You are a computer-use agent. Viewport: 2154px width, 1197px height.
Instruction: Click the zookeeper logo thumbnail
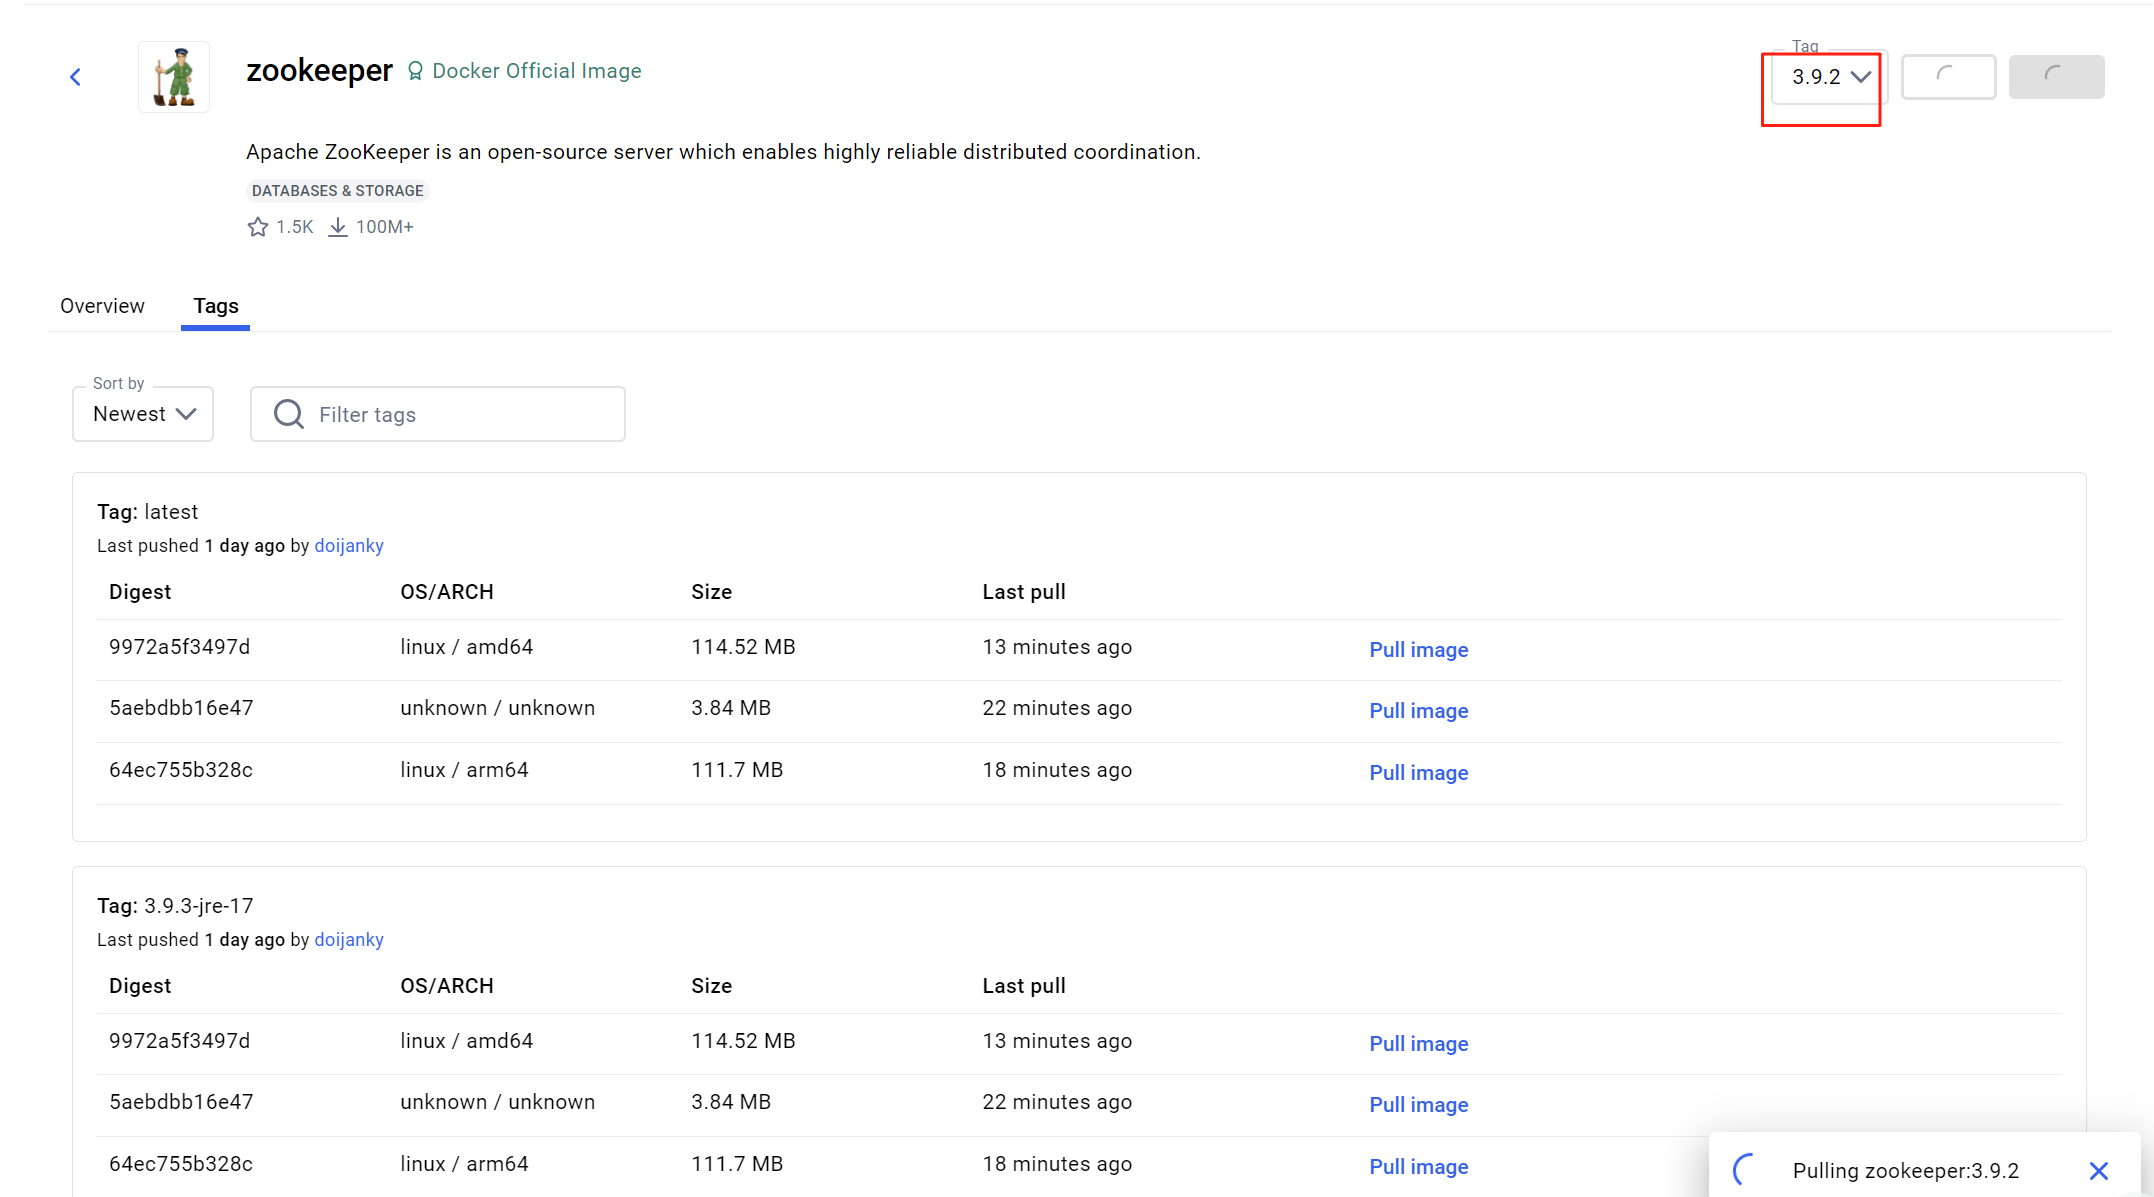click(174, 77)
